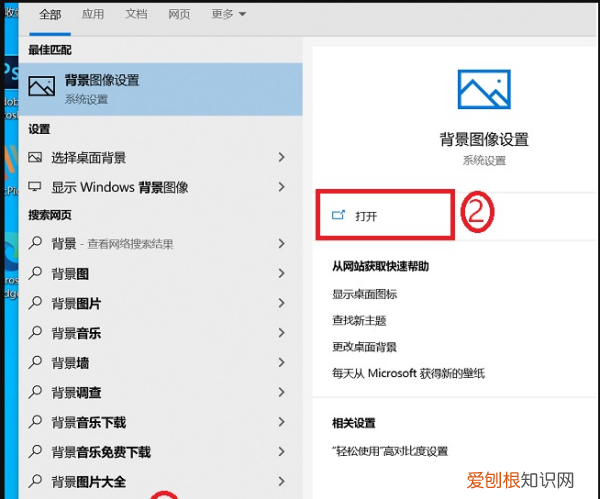Select the 全部 search tab
This screenshot has height=499, width=600.
[50, 15]
